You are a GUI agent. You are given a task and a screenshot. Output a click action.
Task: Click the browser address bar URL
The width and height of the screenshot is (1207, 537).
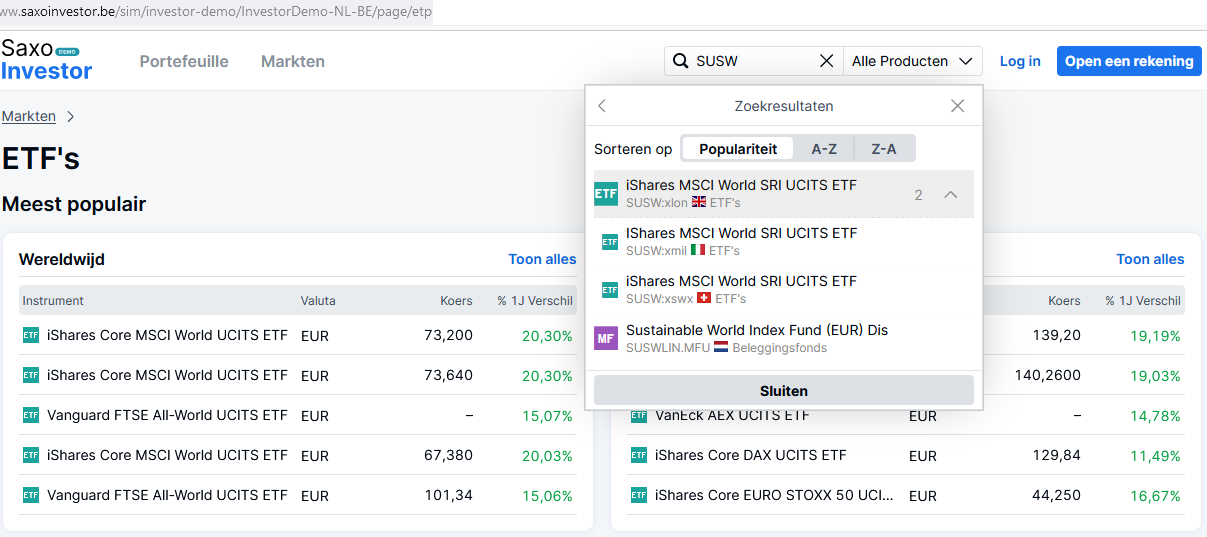216,11
